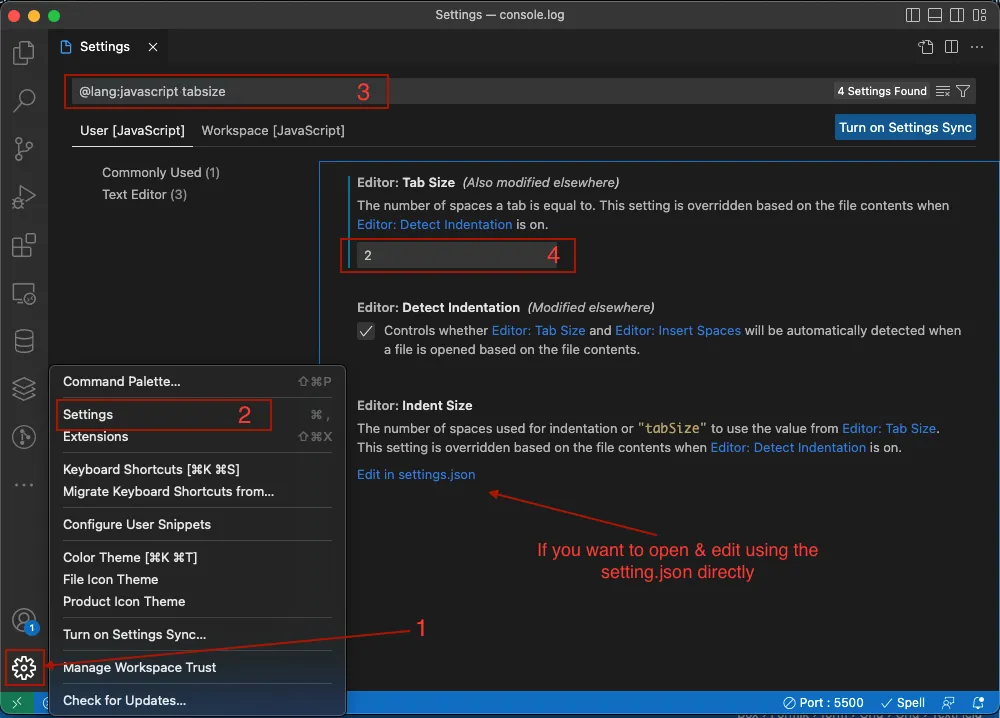1000x718 pixels.
Task: Close the Settings editor tab
Action: (153, 47)
